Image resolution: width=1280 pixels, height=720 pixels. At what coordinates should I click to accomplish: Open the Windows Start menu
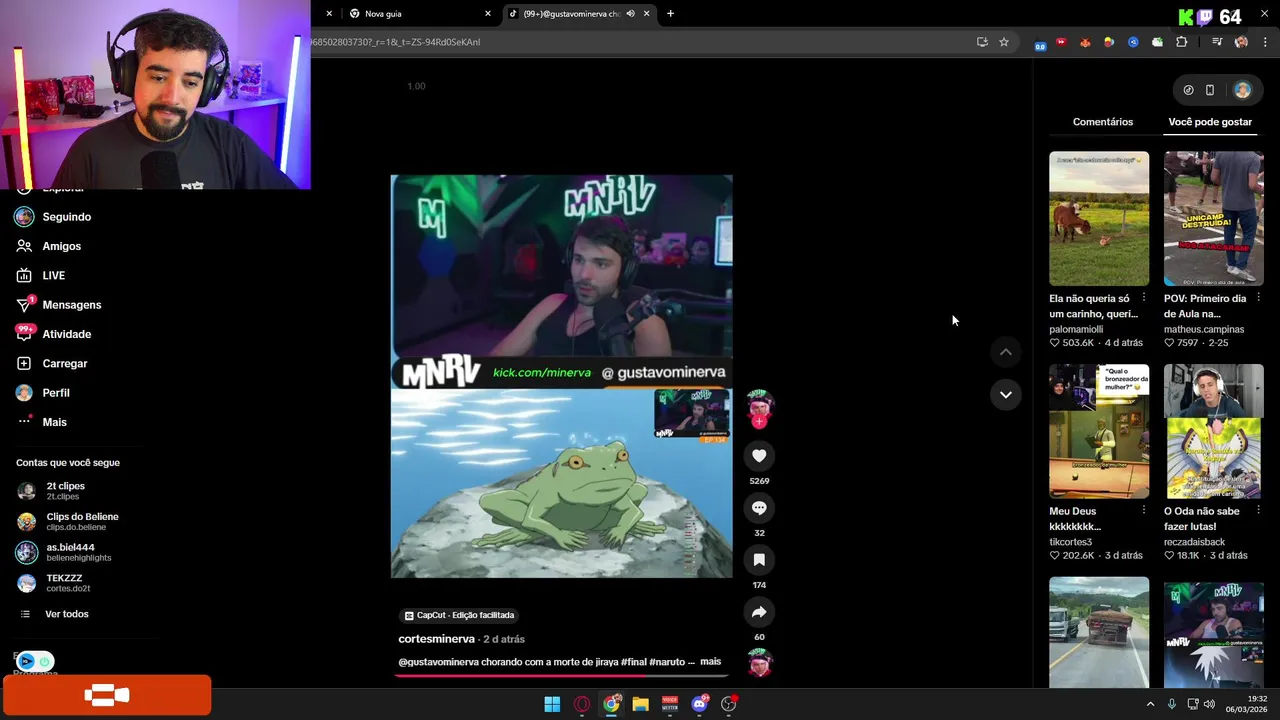(552, 704)
